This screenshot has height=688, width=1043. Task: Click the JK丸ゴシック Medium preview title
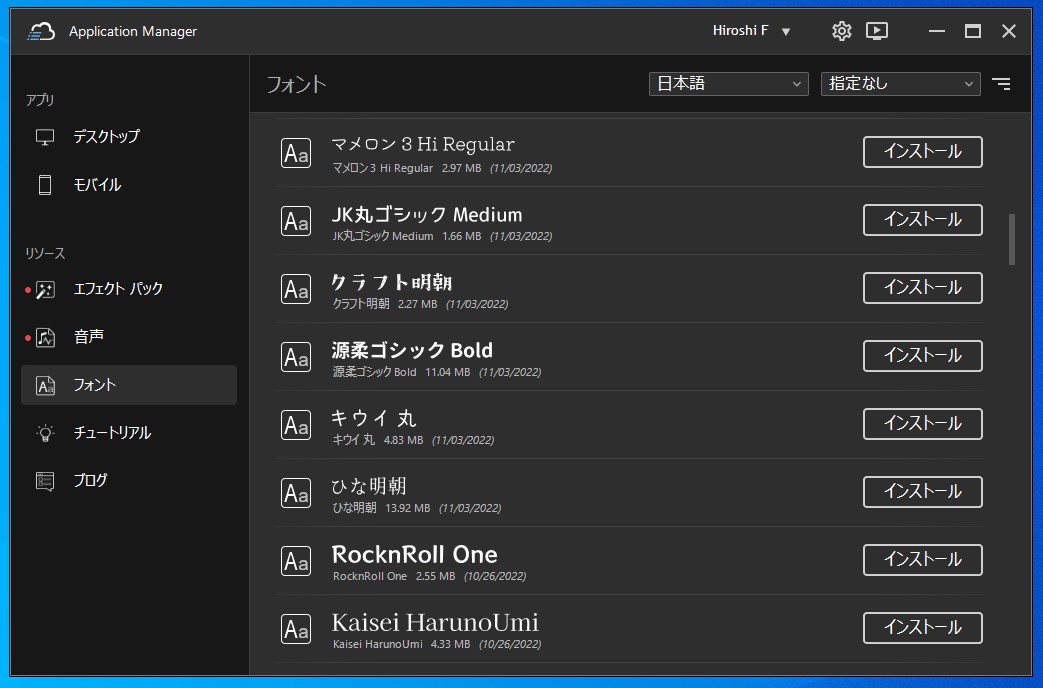(x=427, y=214)
